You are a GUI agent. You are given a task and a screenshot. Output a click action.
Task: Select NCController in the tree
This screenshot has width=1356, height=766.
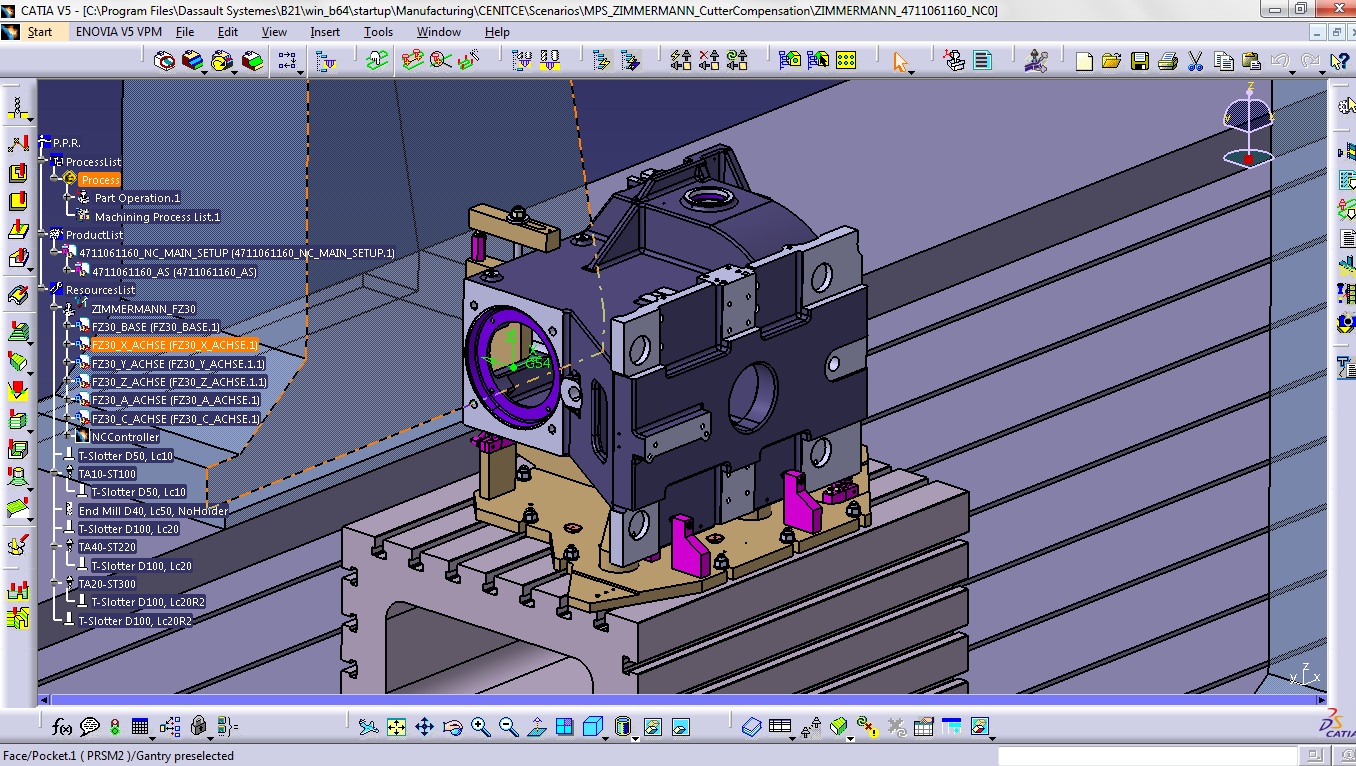pos(125,437)
